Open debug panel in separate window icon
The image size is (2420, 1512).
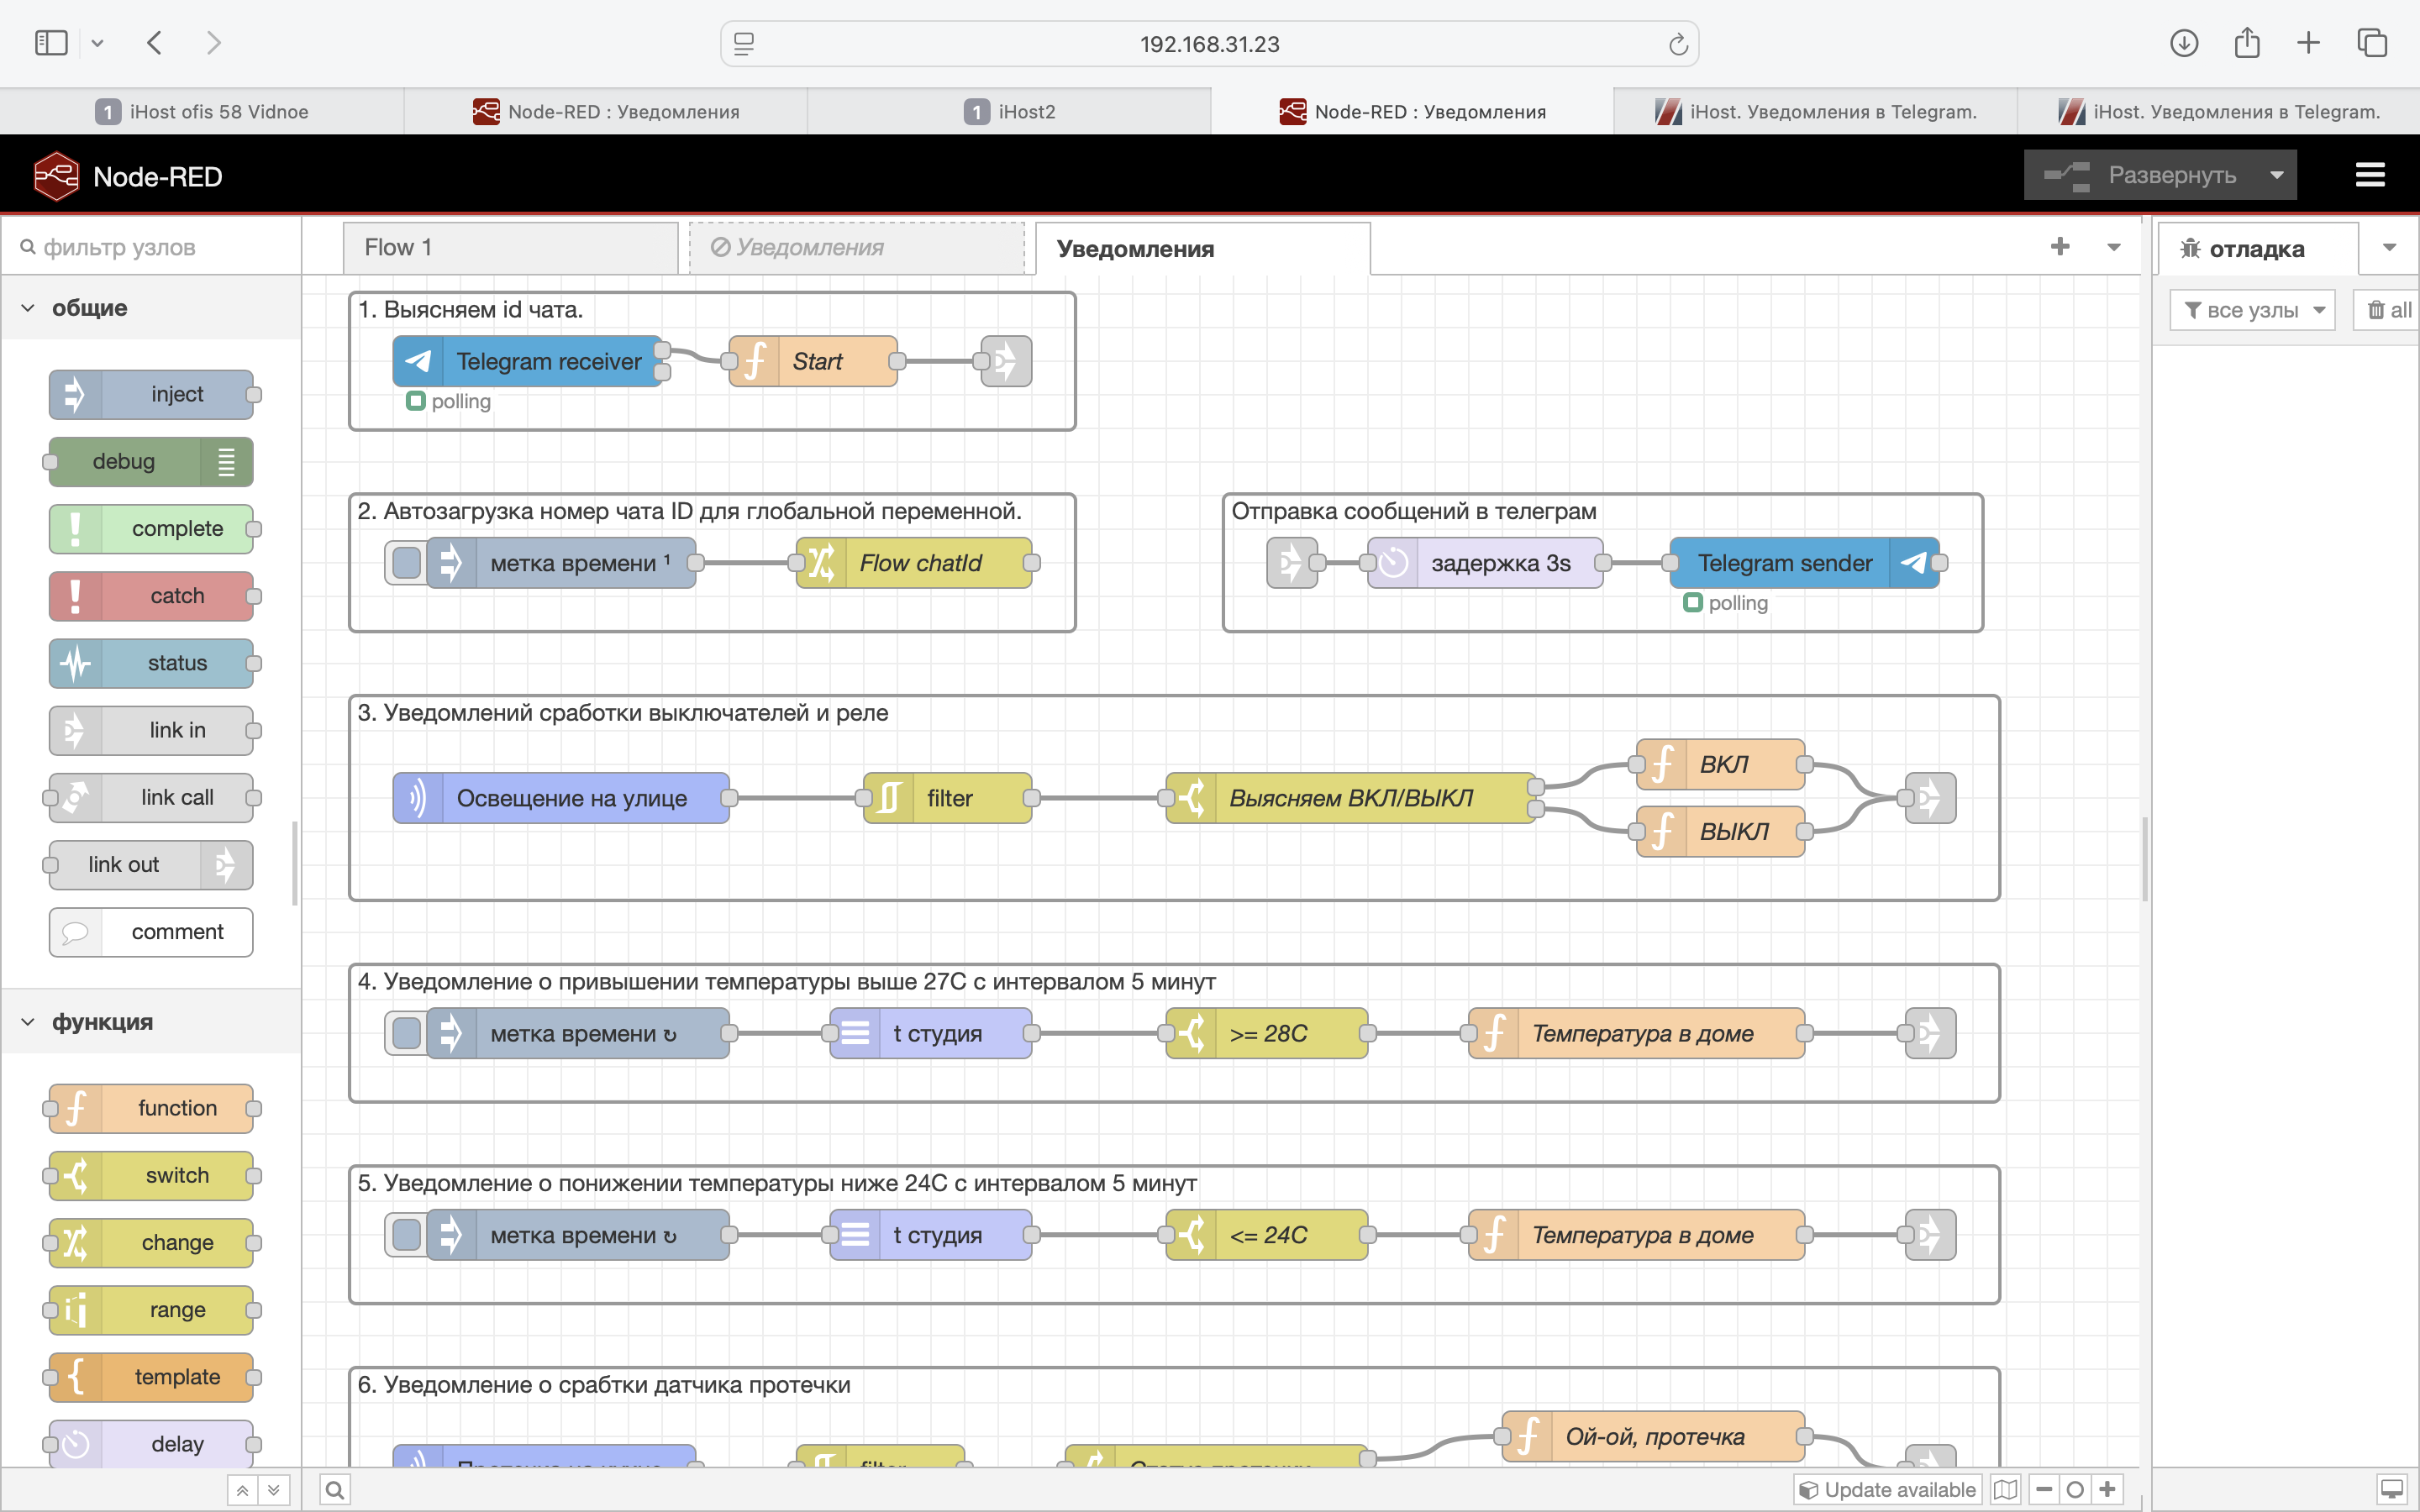[x=2392, y=1490]
